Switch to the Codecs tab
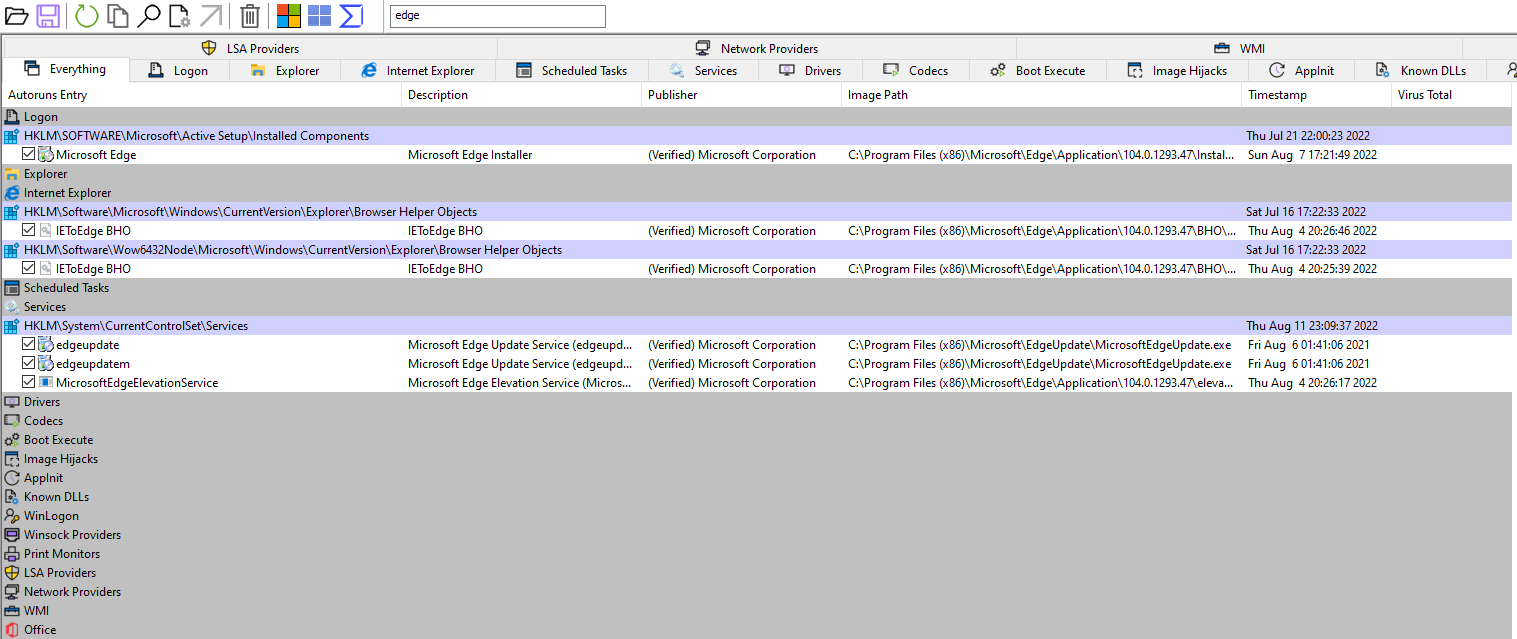Image resolution: width=1517 pixels, height=639 pixels. point(916,70)
